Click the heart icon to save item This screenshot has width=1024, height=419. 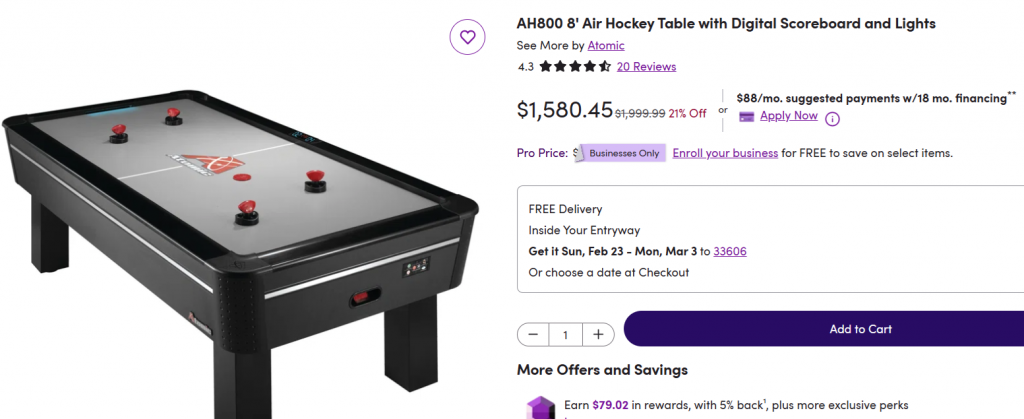pos(467,38)
